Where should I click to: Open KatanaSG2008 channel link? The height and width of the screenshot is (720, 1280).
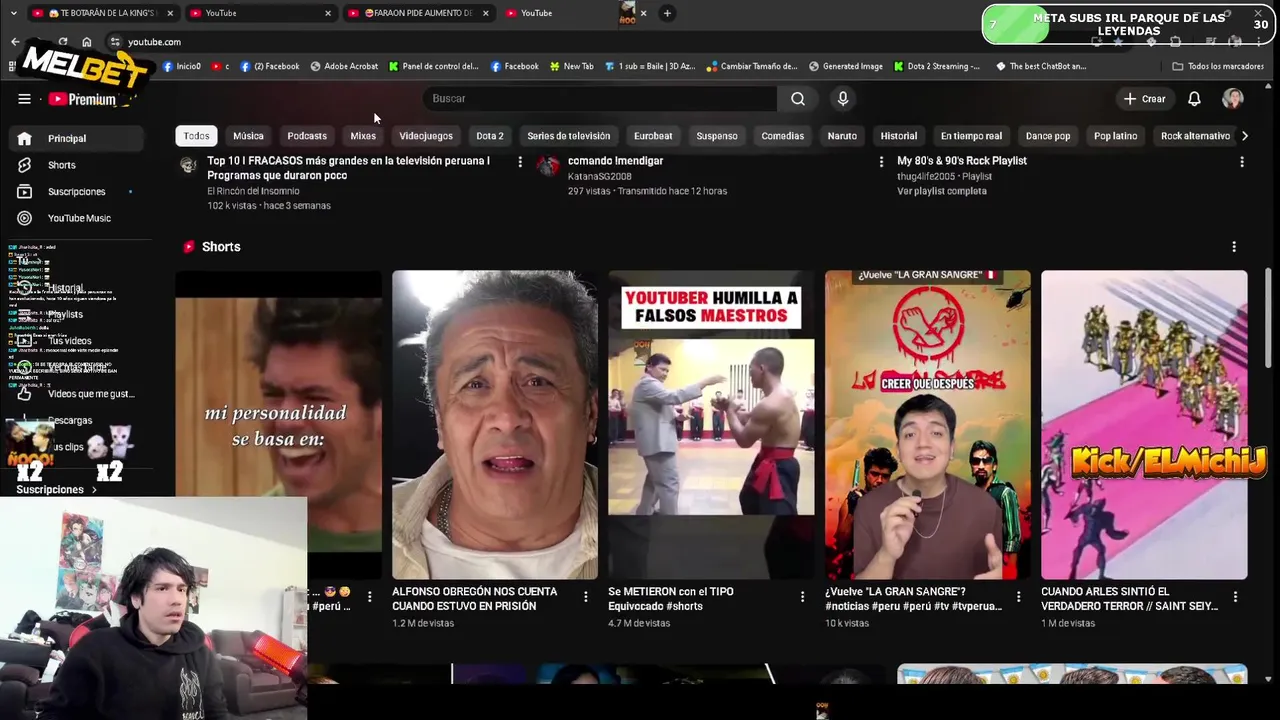tap(600, 177)
